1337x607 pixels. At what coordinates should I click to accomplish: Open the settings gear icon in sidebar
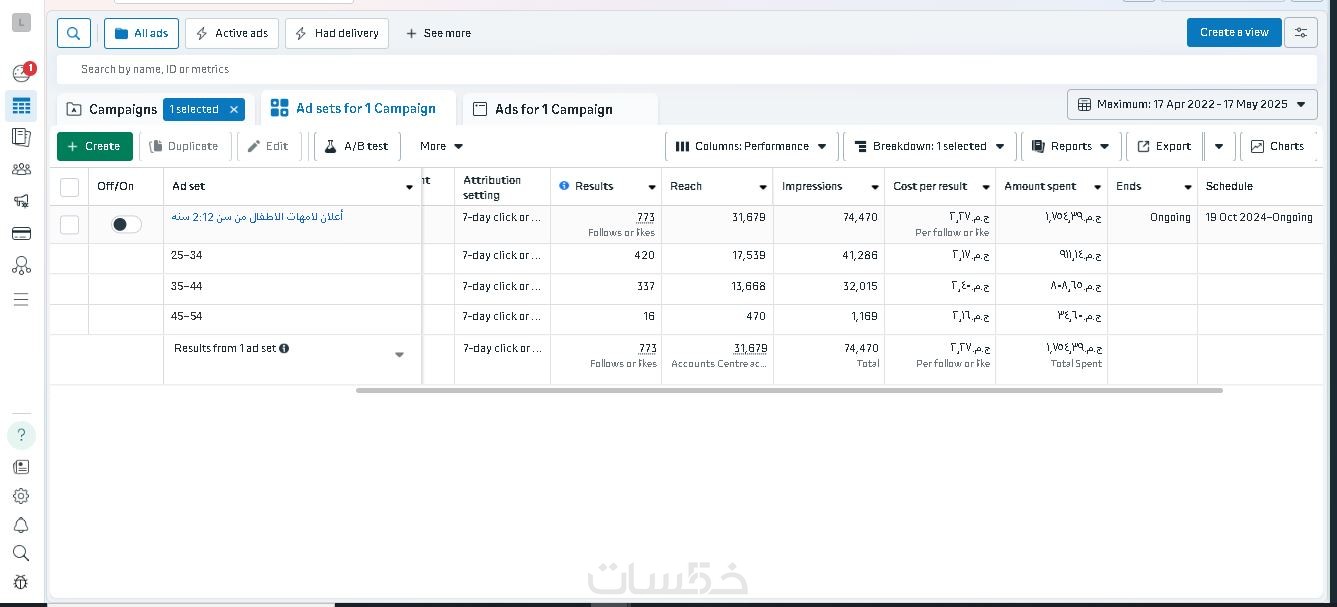coord(21,496)
